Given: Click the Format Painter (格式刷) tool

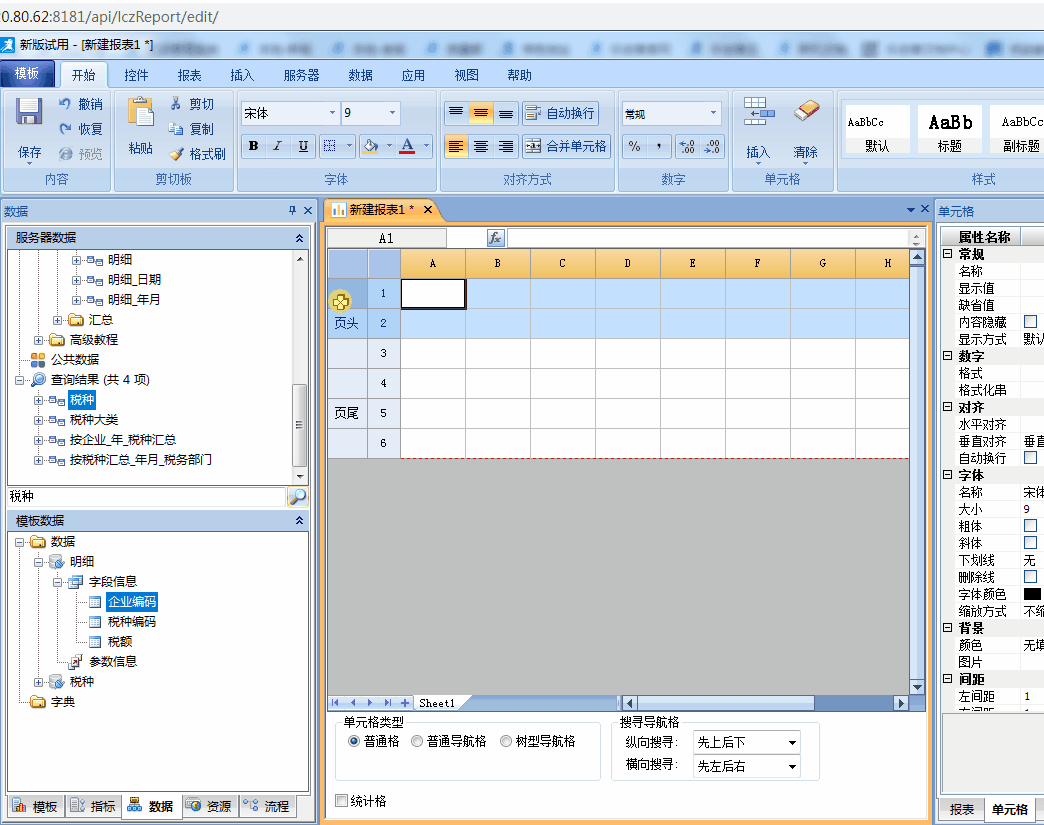Looking at the screenshot, I should pos(198,154).
